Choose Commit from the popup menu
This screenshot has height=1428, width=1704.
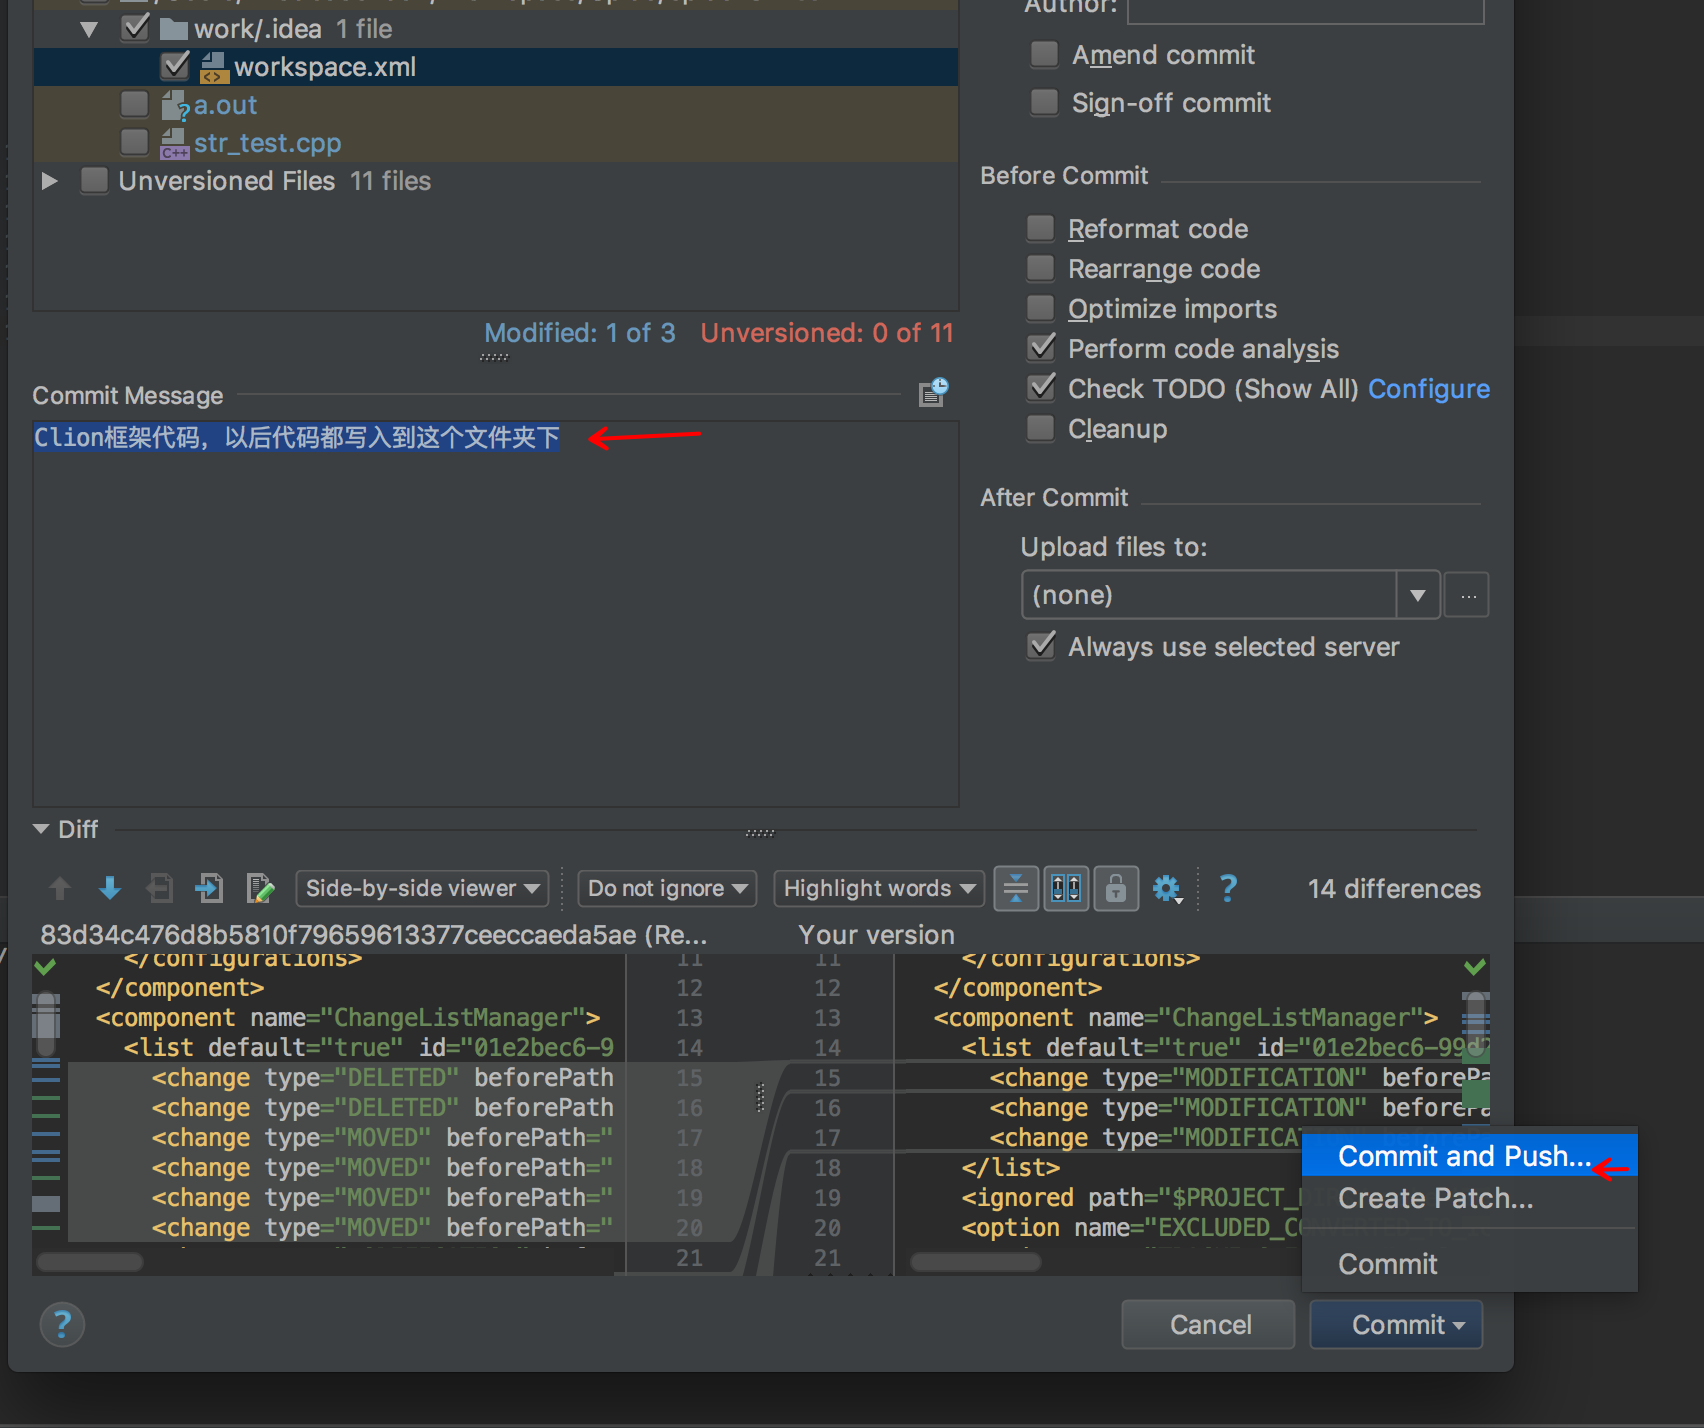[1469, 1264]
